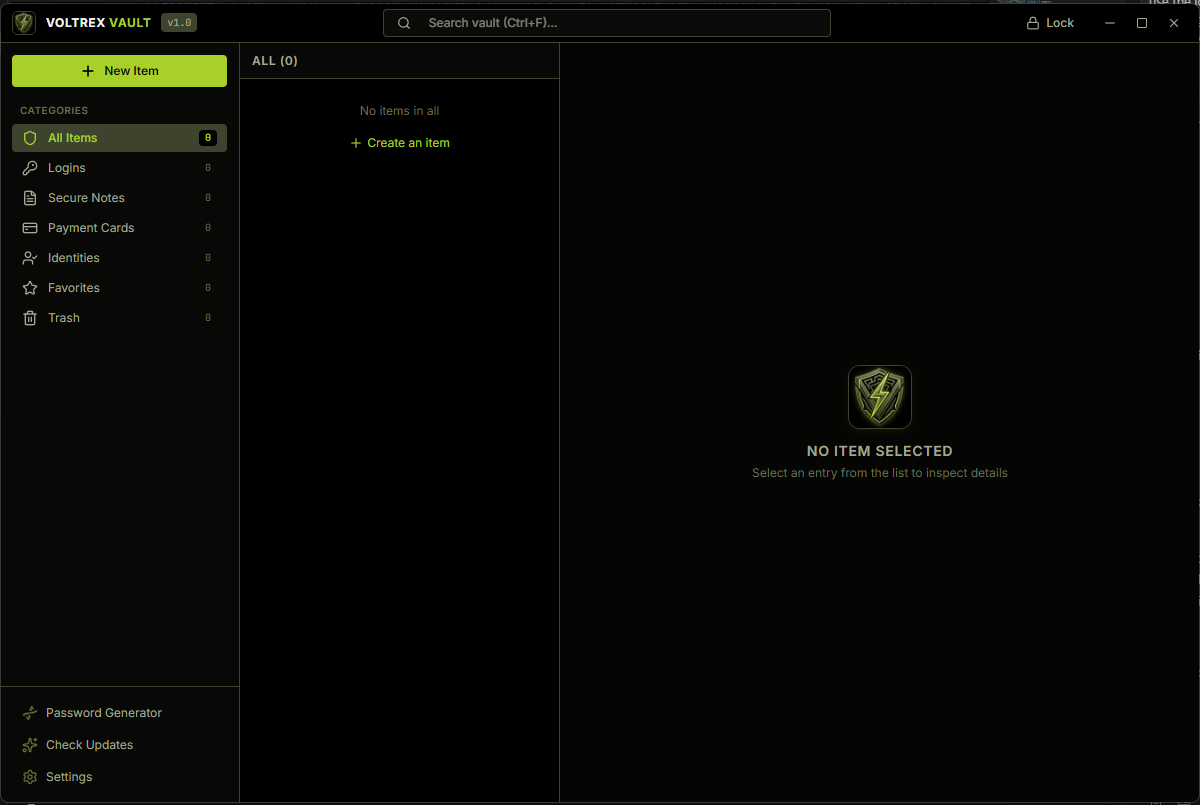Screen dimensions: 1200x805
Task: Maximize the Voltrex Vault window
Action: point(1142,23)
